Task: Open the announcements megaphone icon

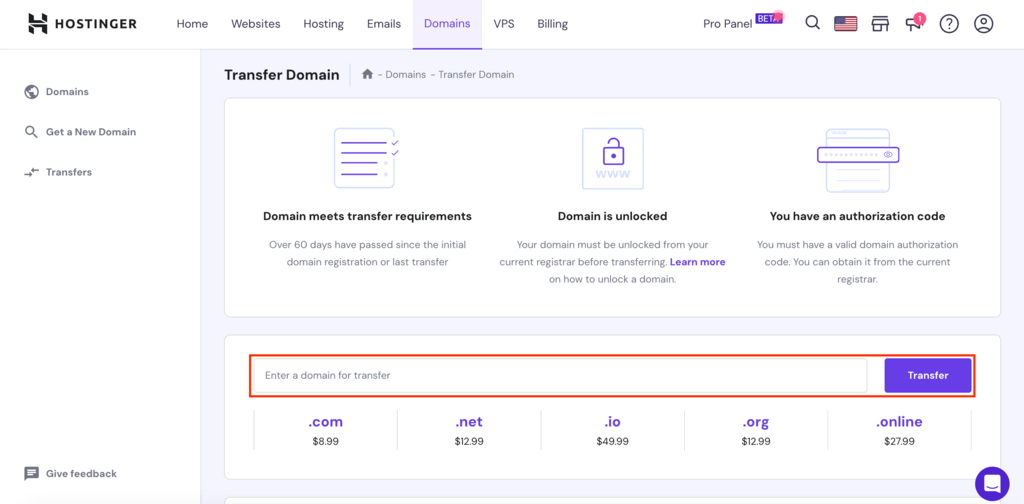Action: point(913,24)
